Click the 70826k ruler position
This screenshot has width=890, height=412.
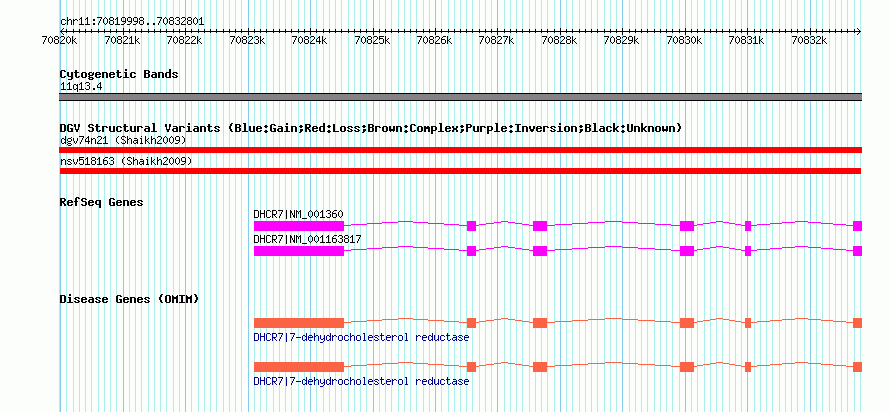(435, 40)
